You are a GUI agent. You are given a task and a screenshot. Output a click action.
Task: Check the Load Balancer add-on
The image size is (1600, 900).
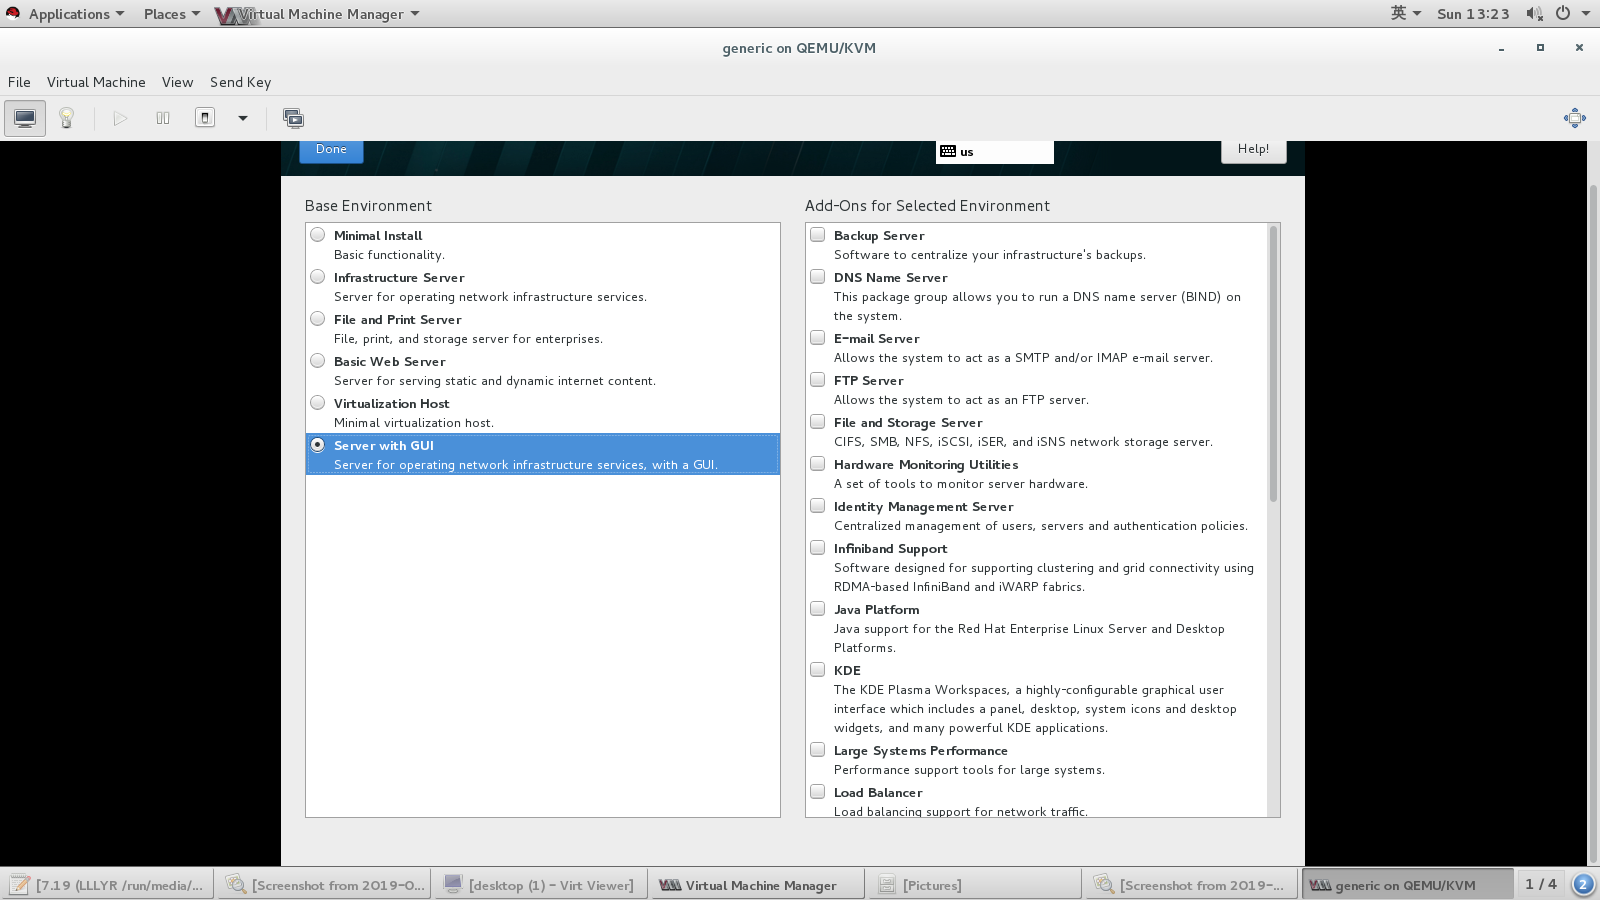pyautogui.click(x=817, y=792)
